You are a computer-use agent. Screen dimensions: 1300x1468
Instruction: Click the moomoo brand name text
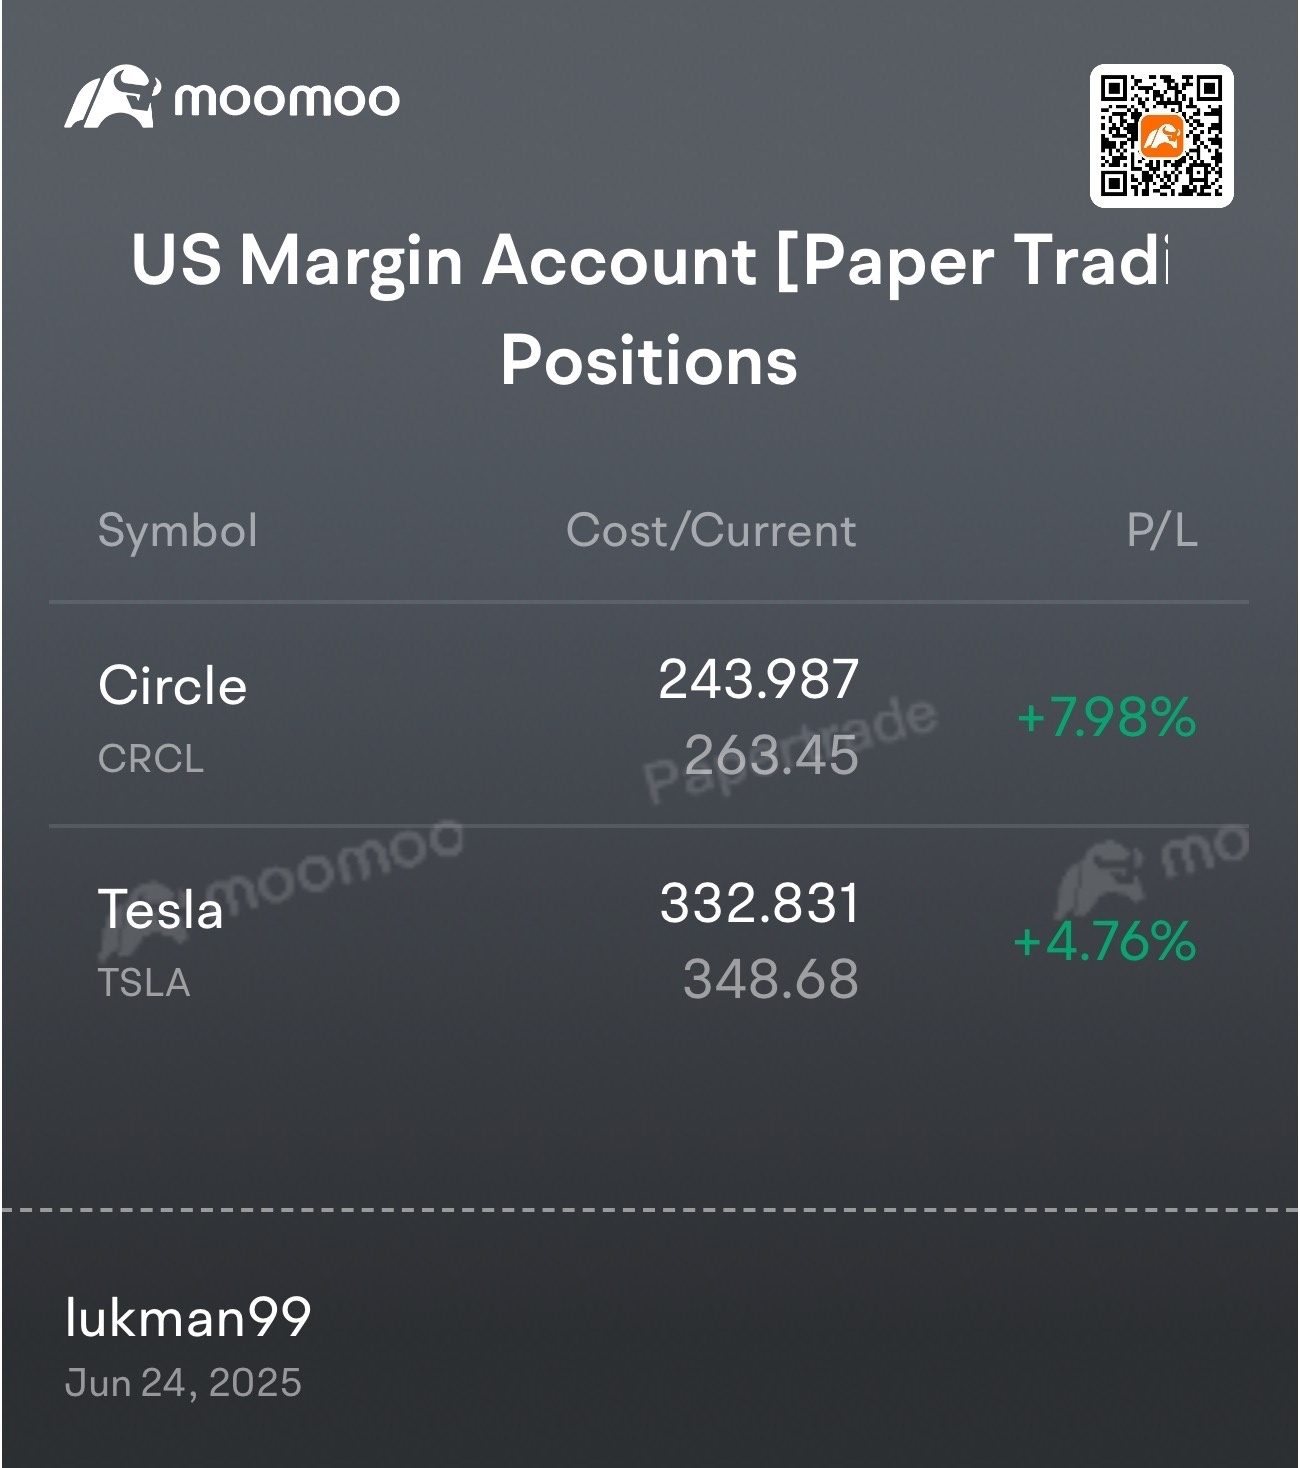(286, 99)
